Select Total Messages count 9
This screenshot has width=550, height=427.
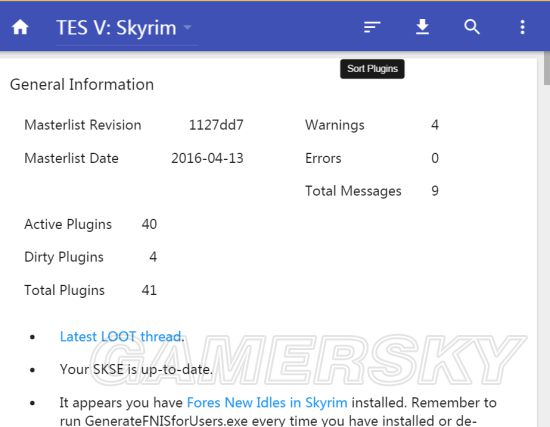pyautogui.click(x=435, y=191)
